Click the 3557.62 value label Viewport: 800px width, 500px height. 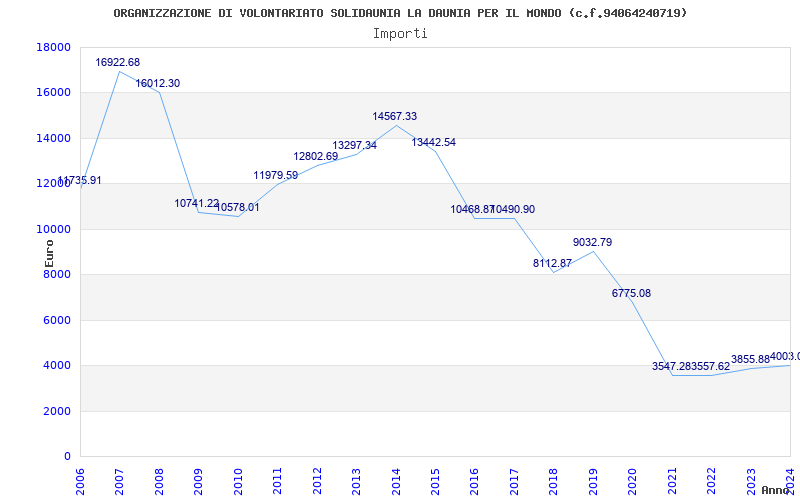(x=710, y=366)
